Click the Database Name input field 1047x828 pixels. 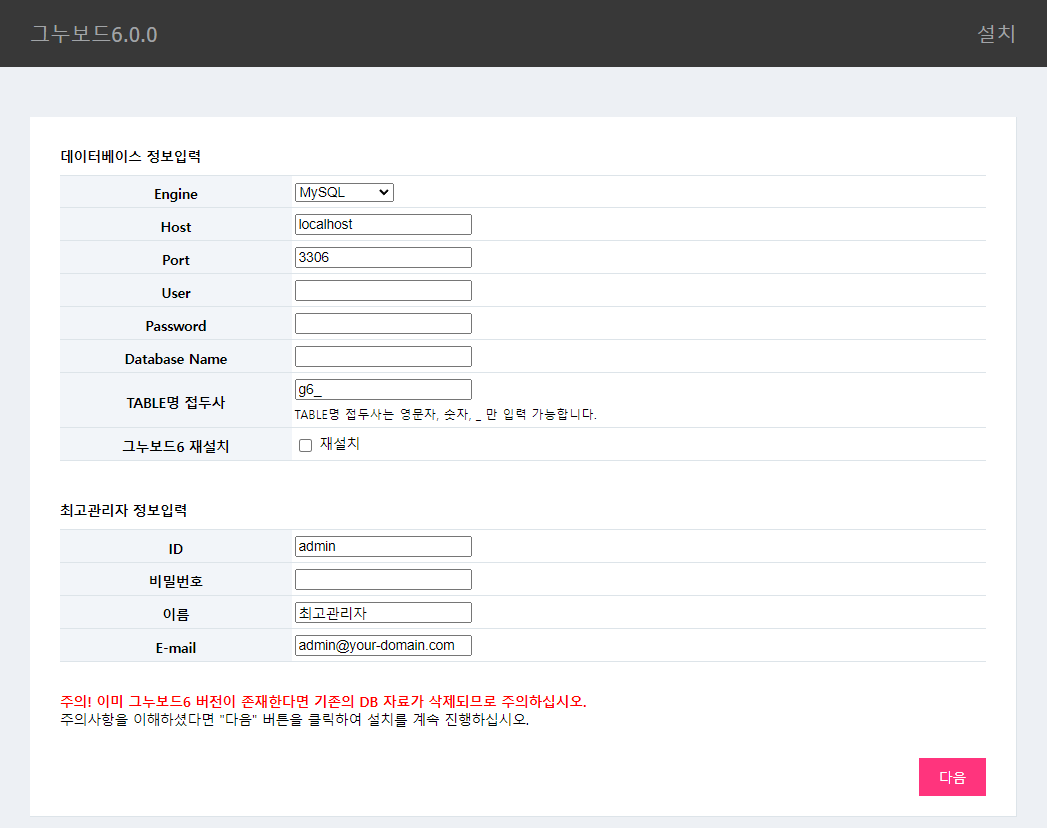click(383, 357)
